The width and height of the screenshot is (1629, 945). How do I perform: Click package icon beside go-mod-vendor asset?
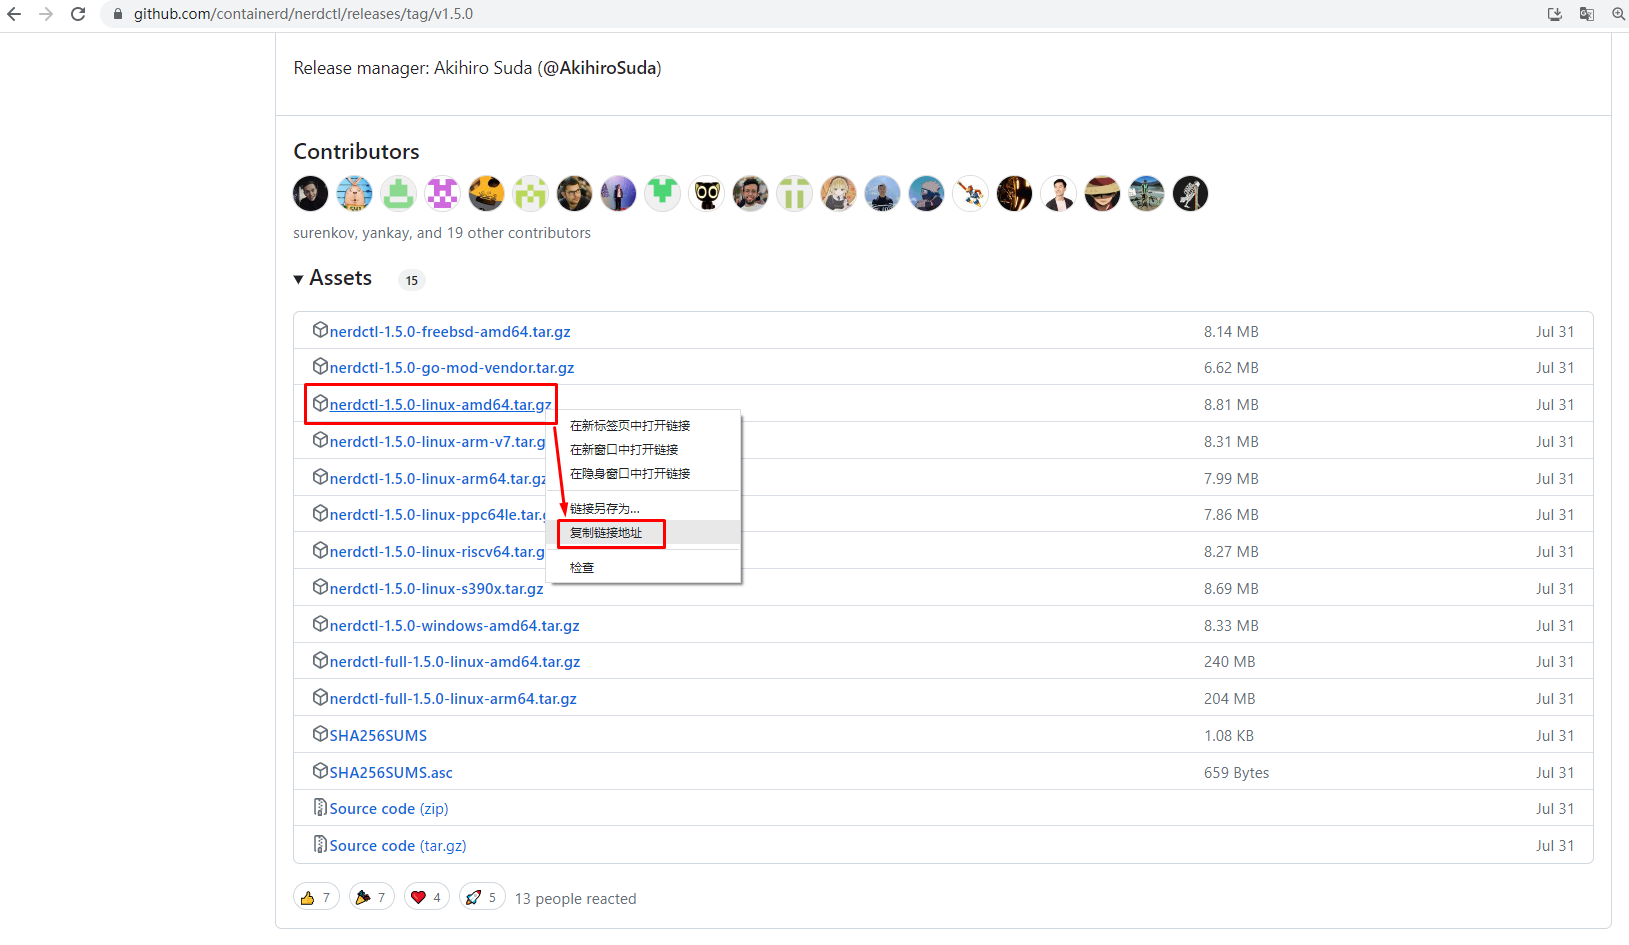tap(320, 366)
